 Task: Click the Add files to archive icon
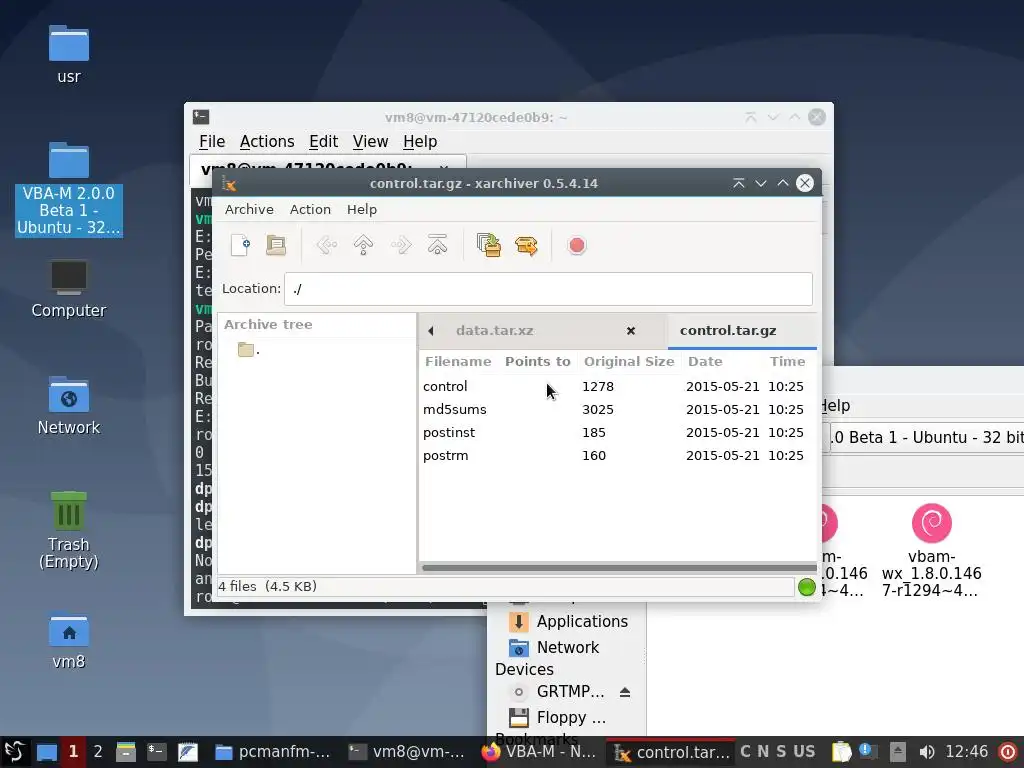(x=489, y=246)
